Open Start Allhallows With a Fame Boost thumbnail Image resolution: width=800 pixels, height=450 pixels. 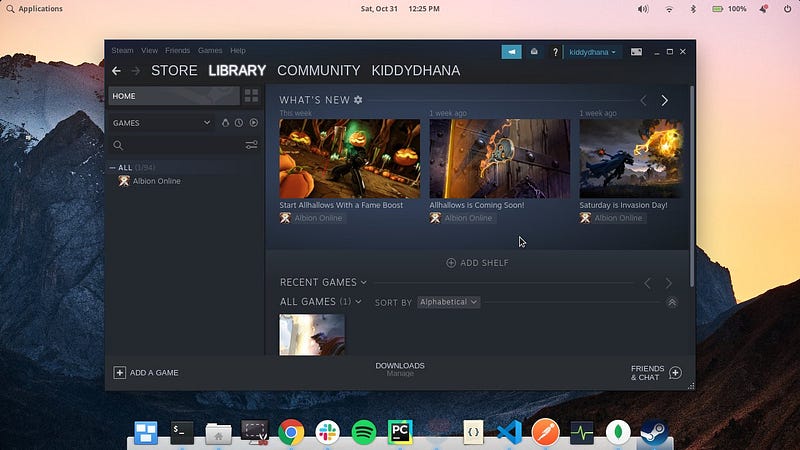[350, 159]
